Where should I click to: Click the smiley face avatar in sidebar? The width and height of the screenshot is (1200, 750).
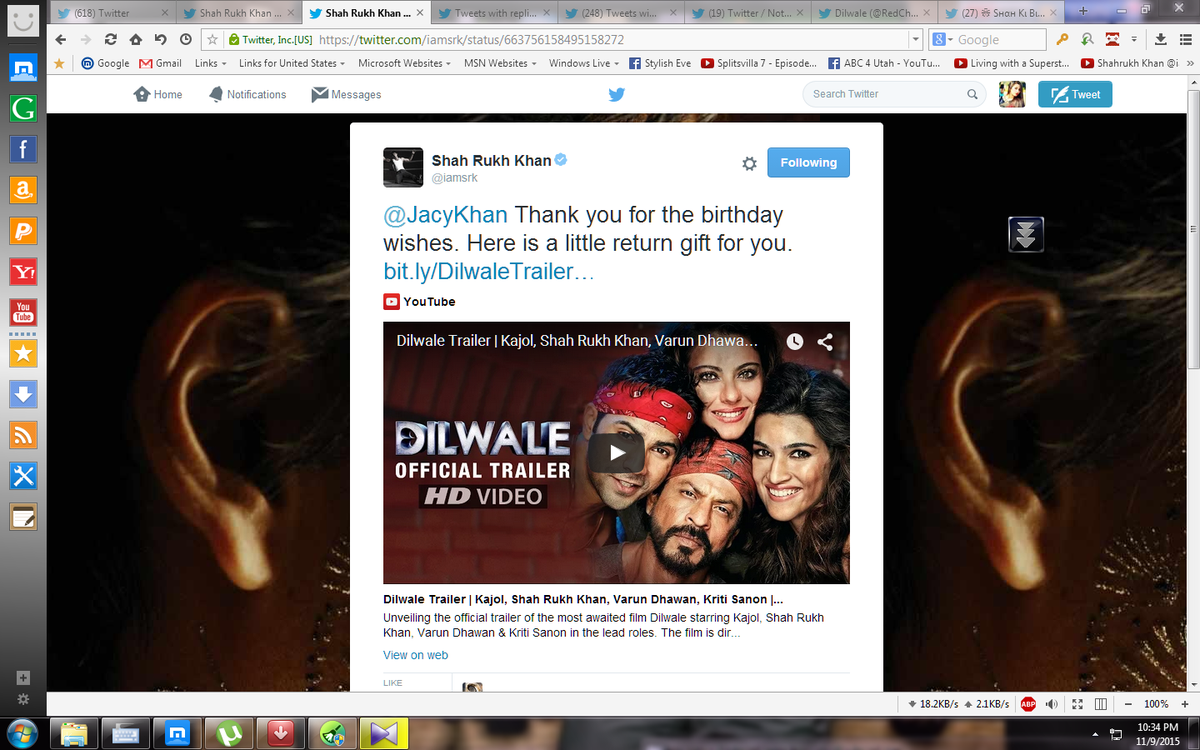click(x=23, y=21)
